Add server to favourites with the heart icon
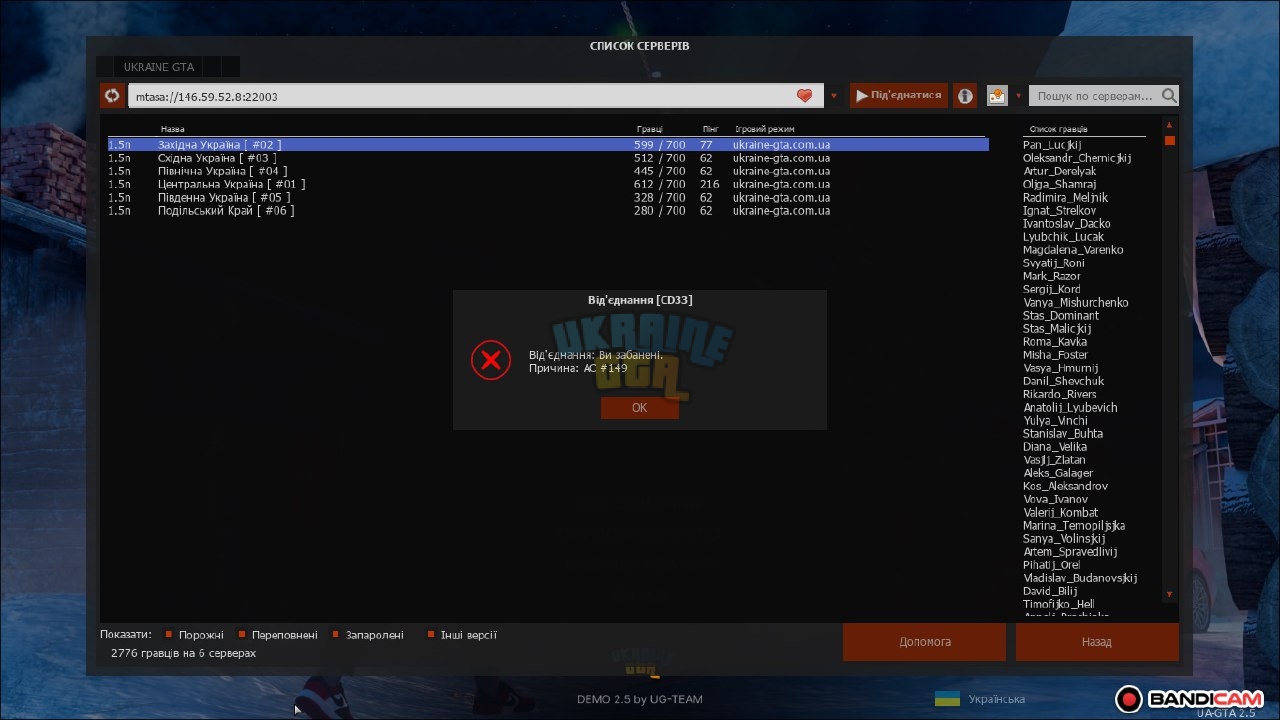1280x720 pixels. click(x=805, y=96)
